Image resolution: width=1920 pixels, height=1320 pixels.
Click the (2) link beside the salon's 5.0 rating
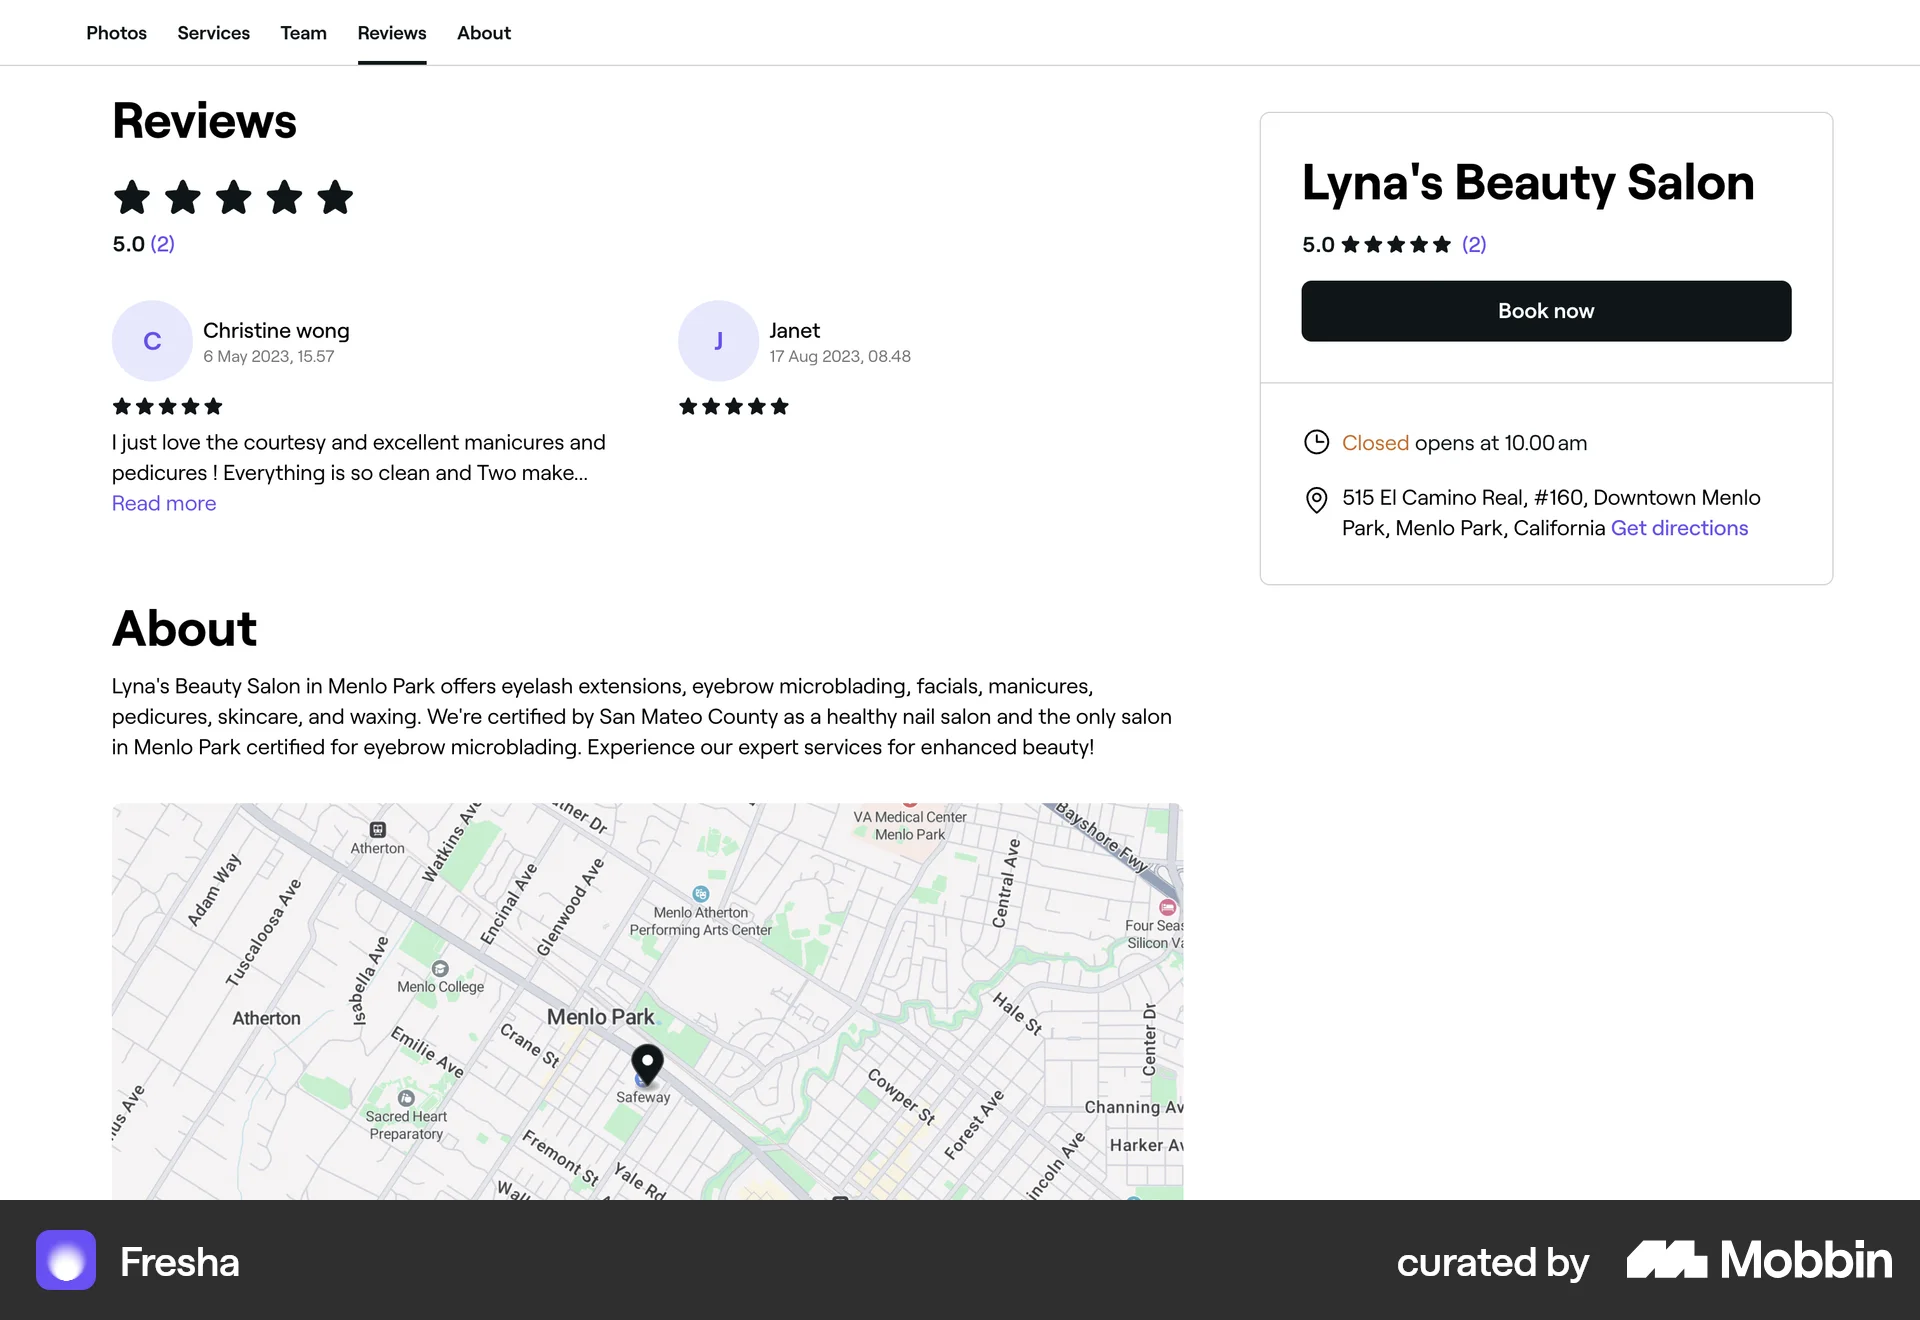[x=1475, y=244]
